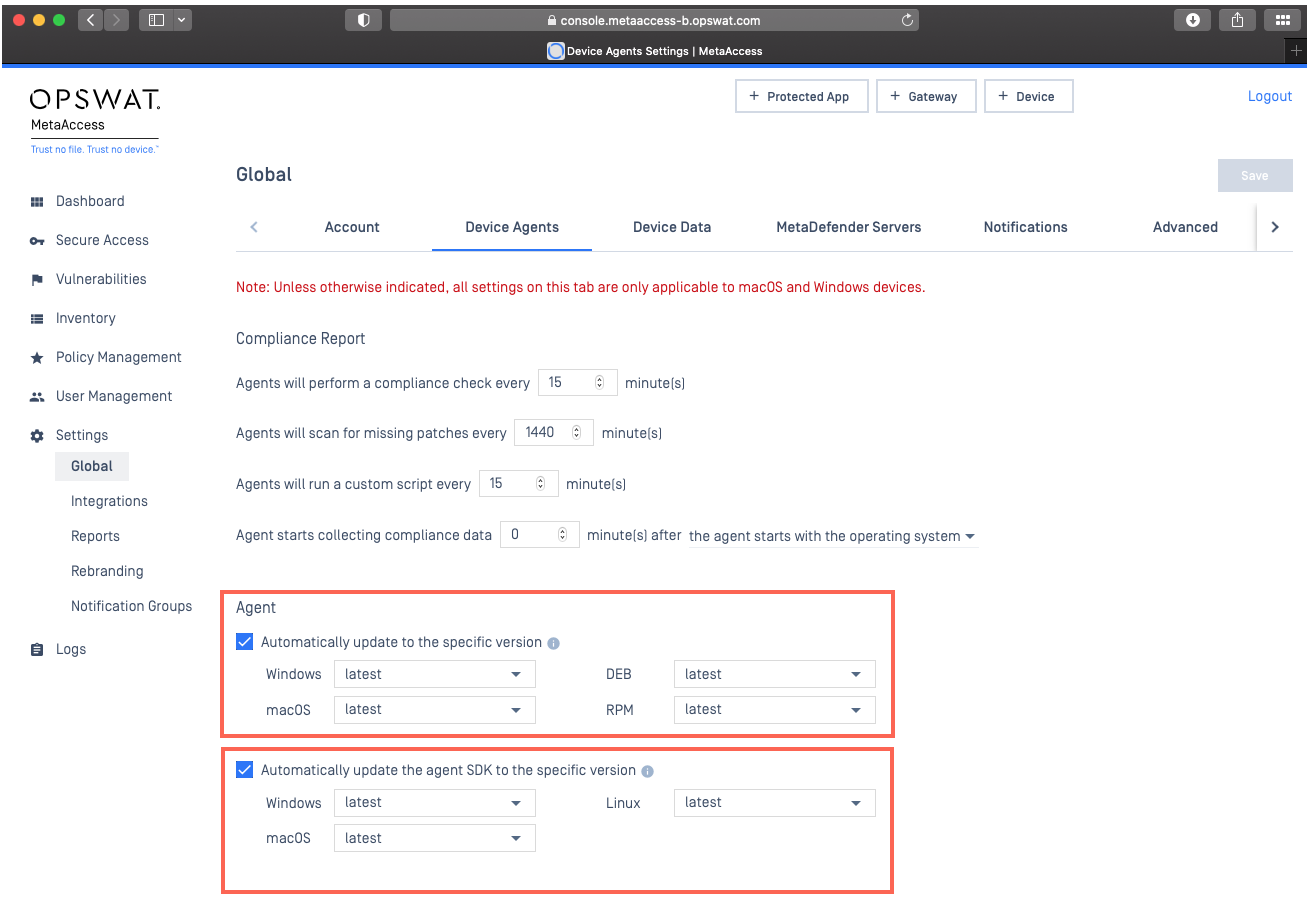Click the User Management people icon

point(37,397)
